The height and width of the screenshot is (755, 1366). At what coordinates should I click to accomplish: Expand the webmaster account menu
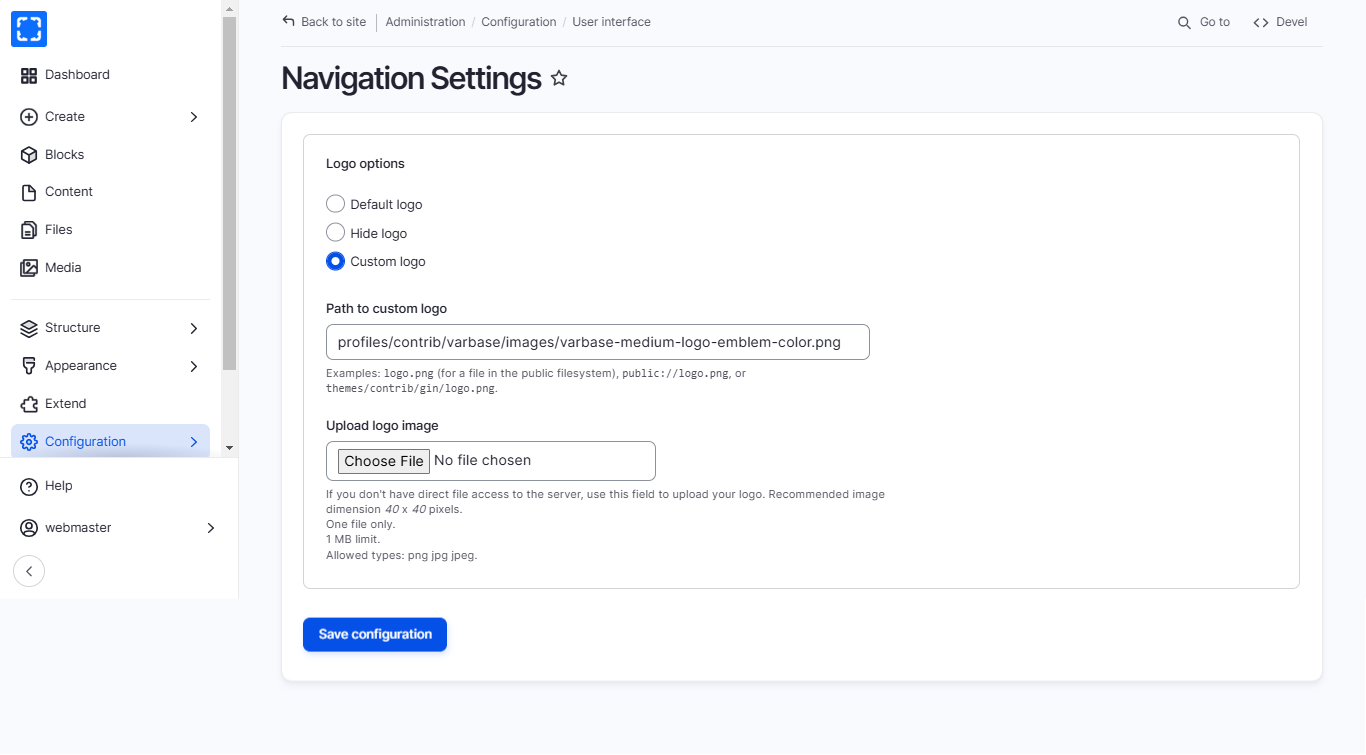click(x=210, y=528)
